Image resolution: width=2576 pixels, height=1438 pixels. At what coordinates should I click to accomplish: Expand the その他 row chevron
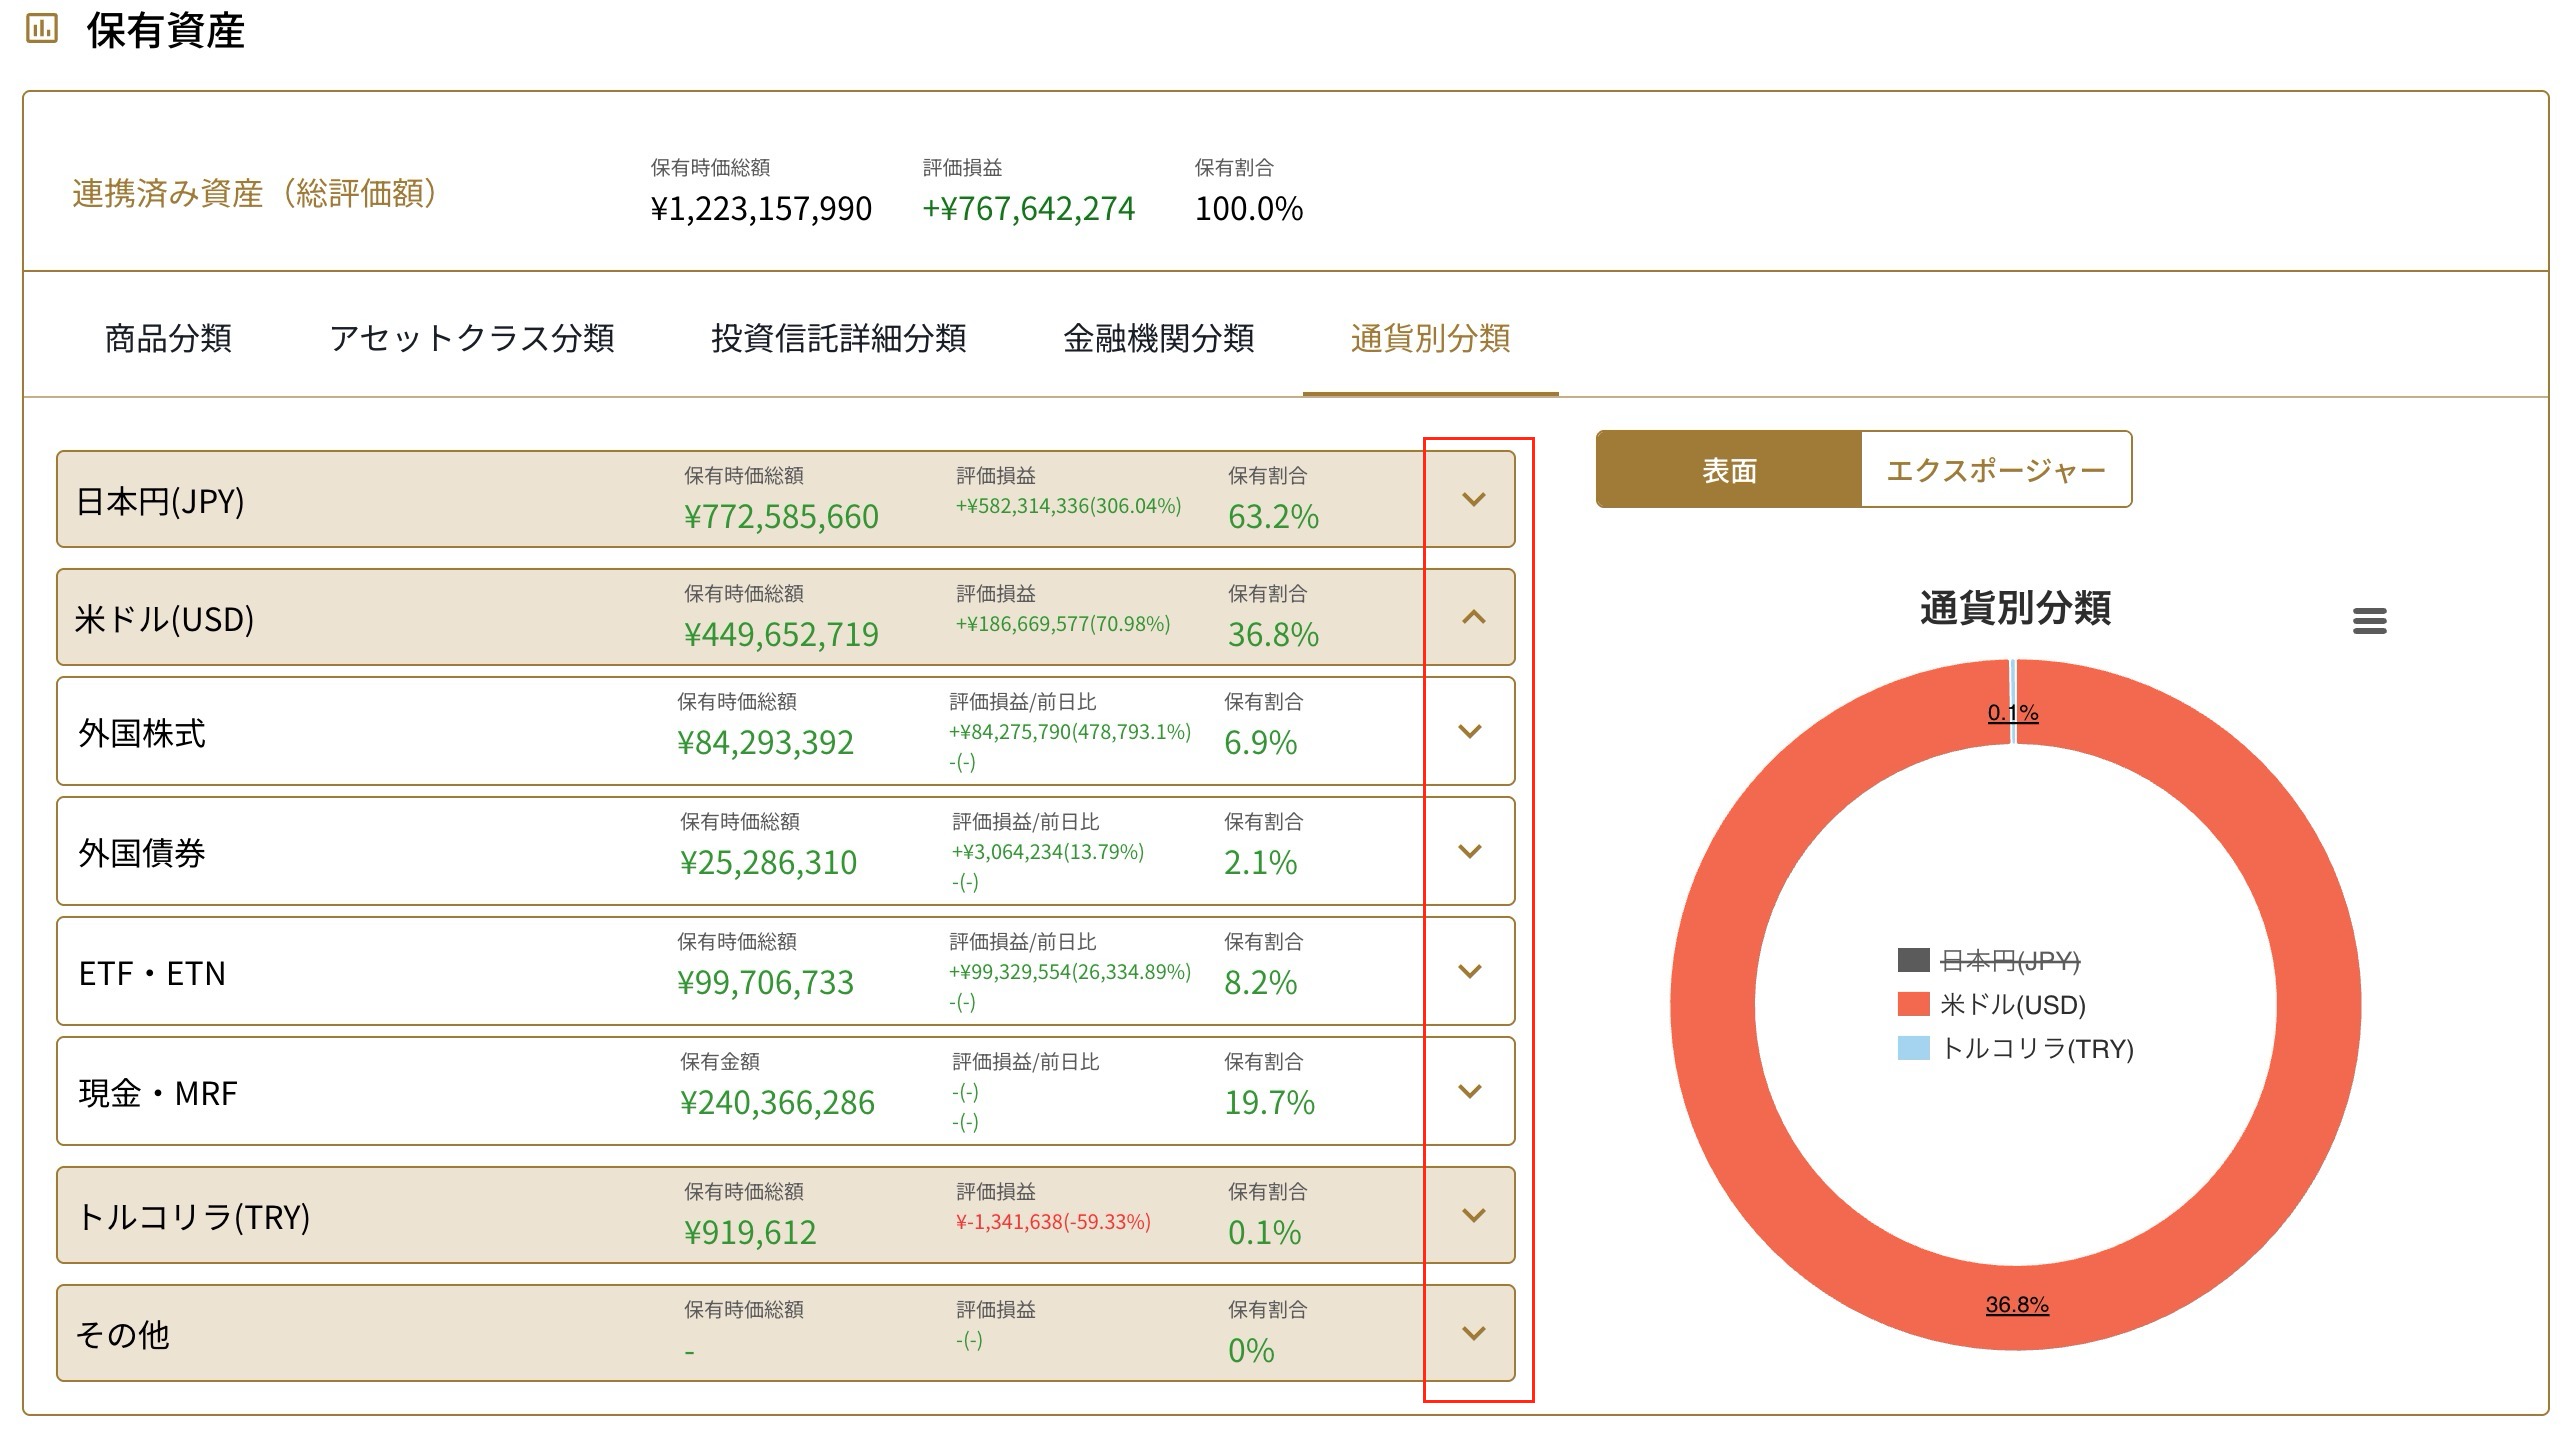pos(1473,1333)
